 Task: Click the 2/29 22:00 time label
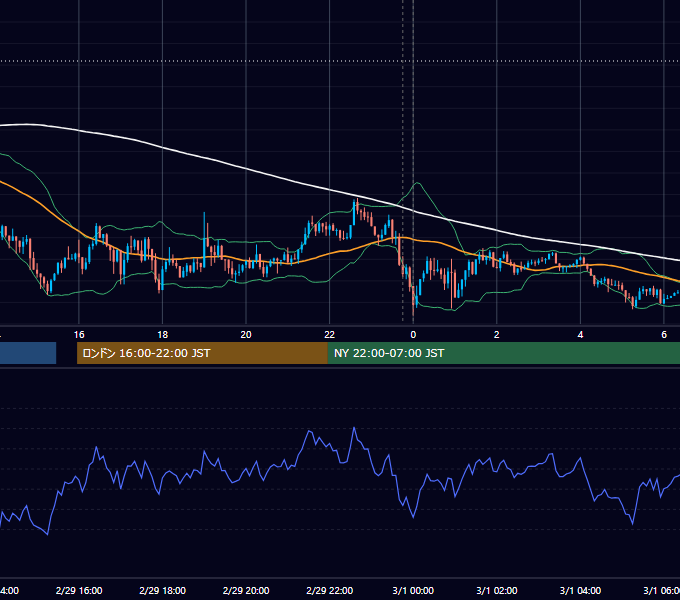coord(330,590)
